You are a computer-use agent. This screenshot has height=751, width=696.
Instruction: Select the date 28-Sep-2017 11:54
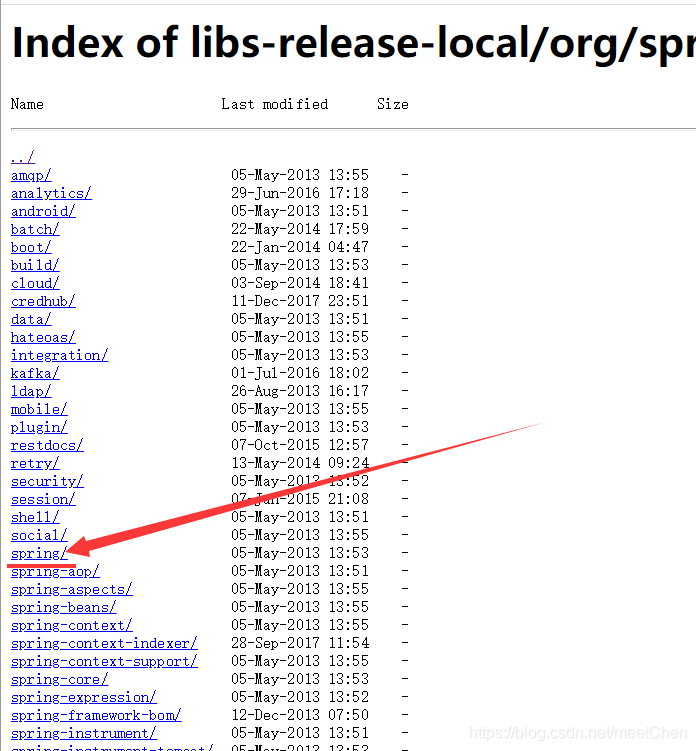click(x=300, y=643)
